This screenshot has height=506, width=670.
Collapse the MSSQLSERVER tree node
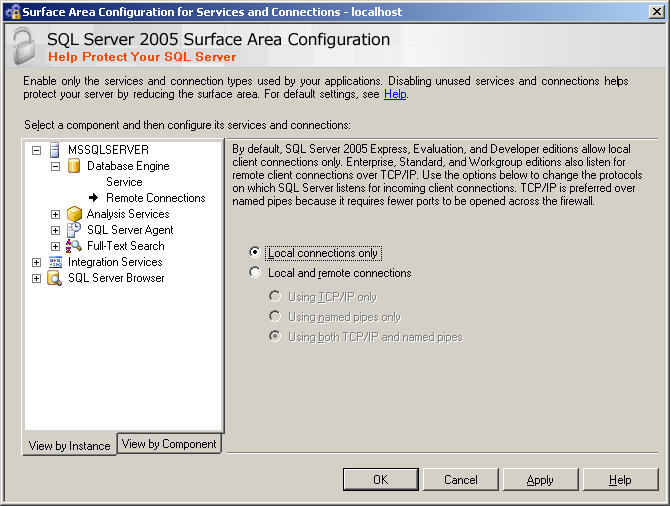click(37, 150)
